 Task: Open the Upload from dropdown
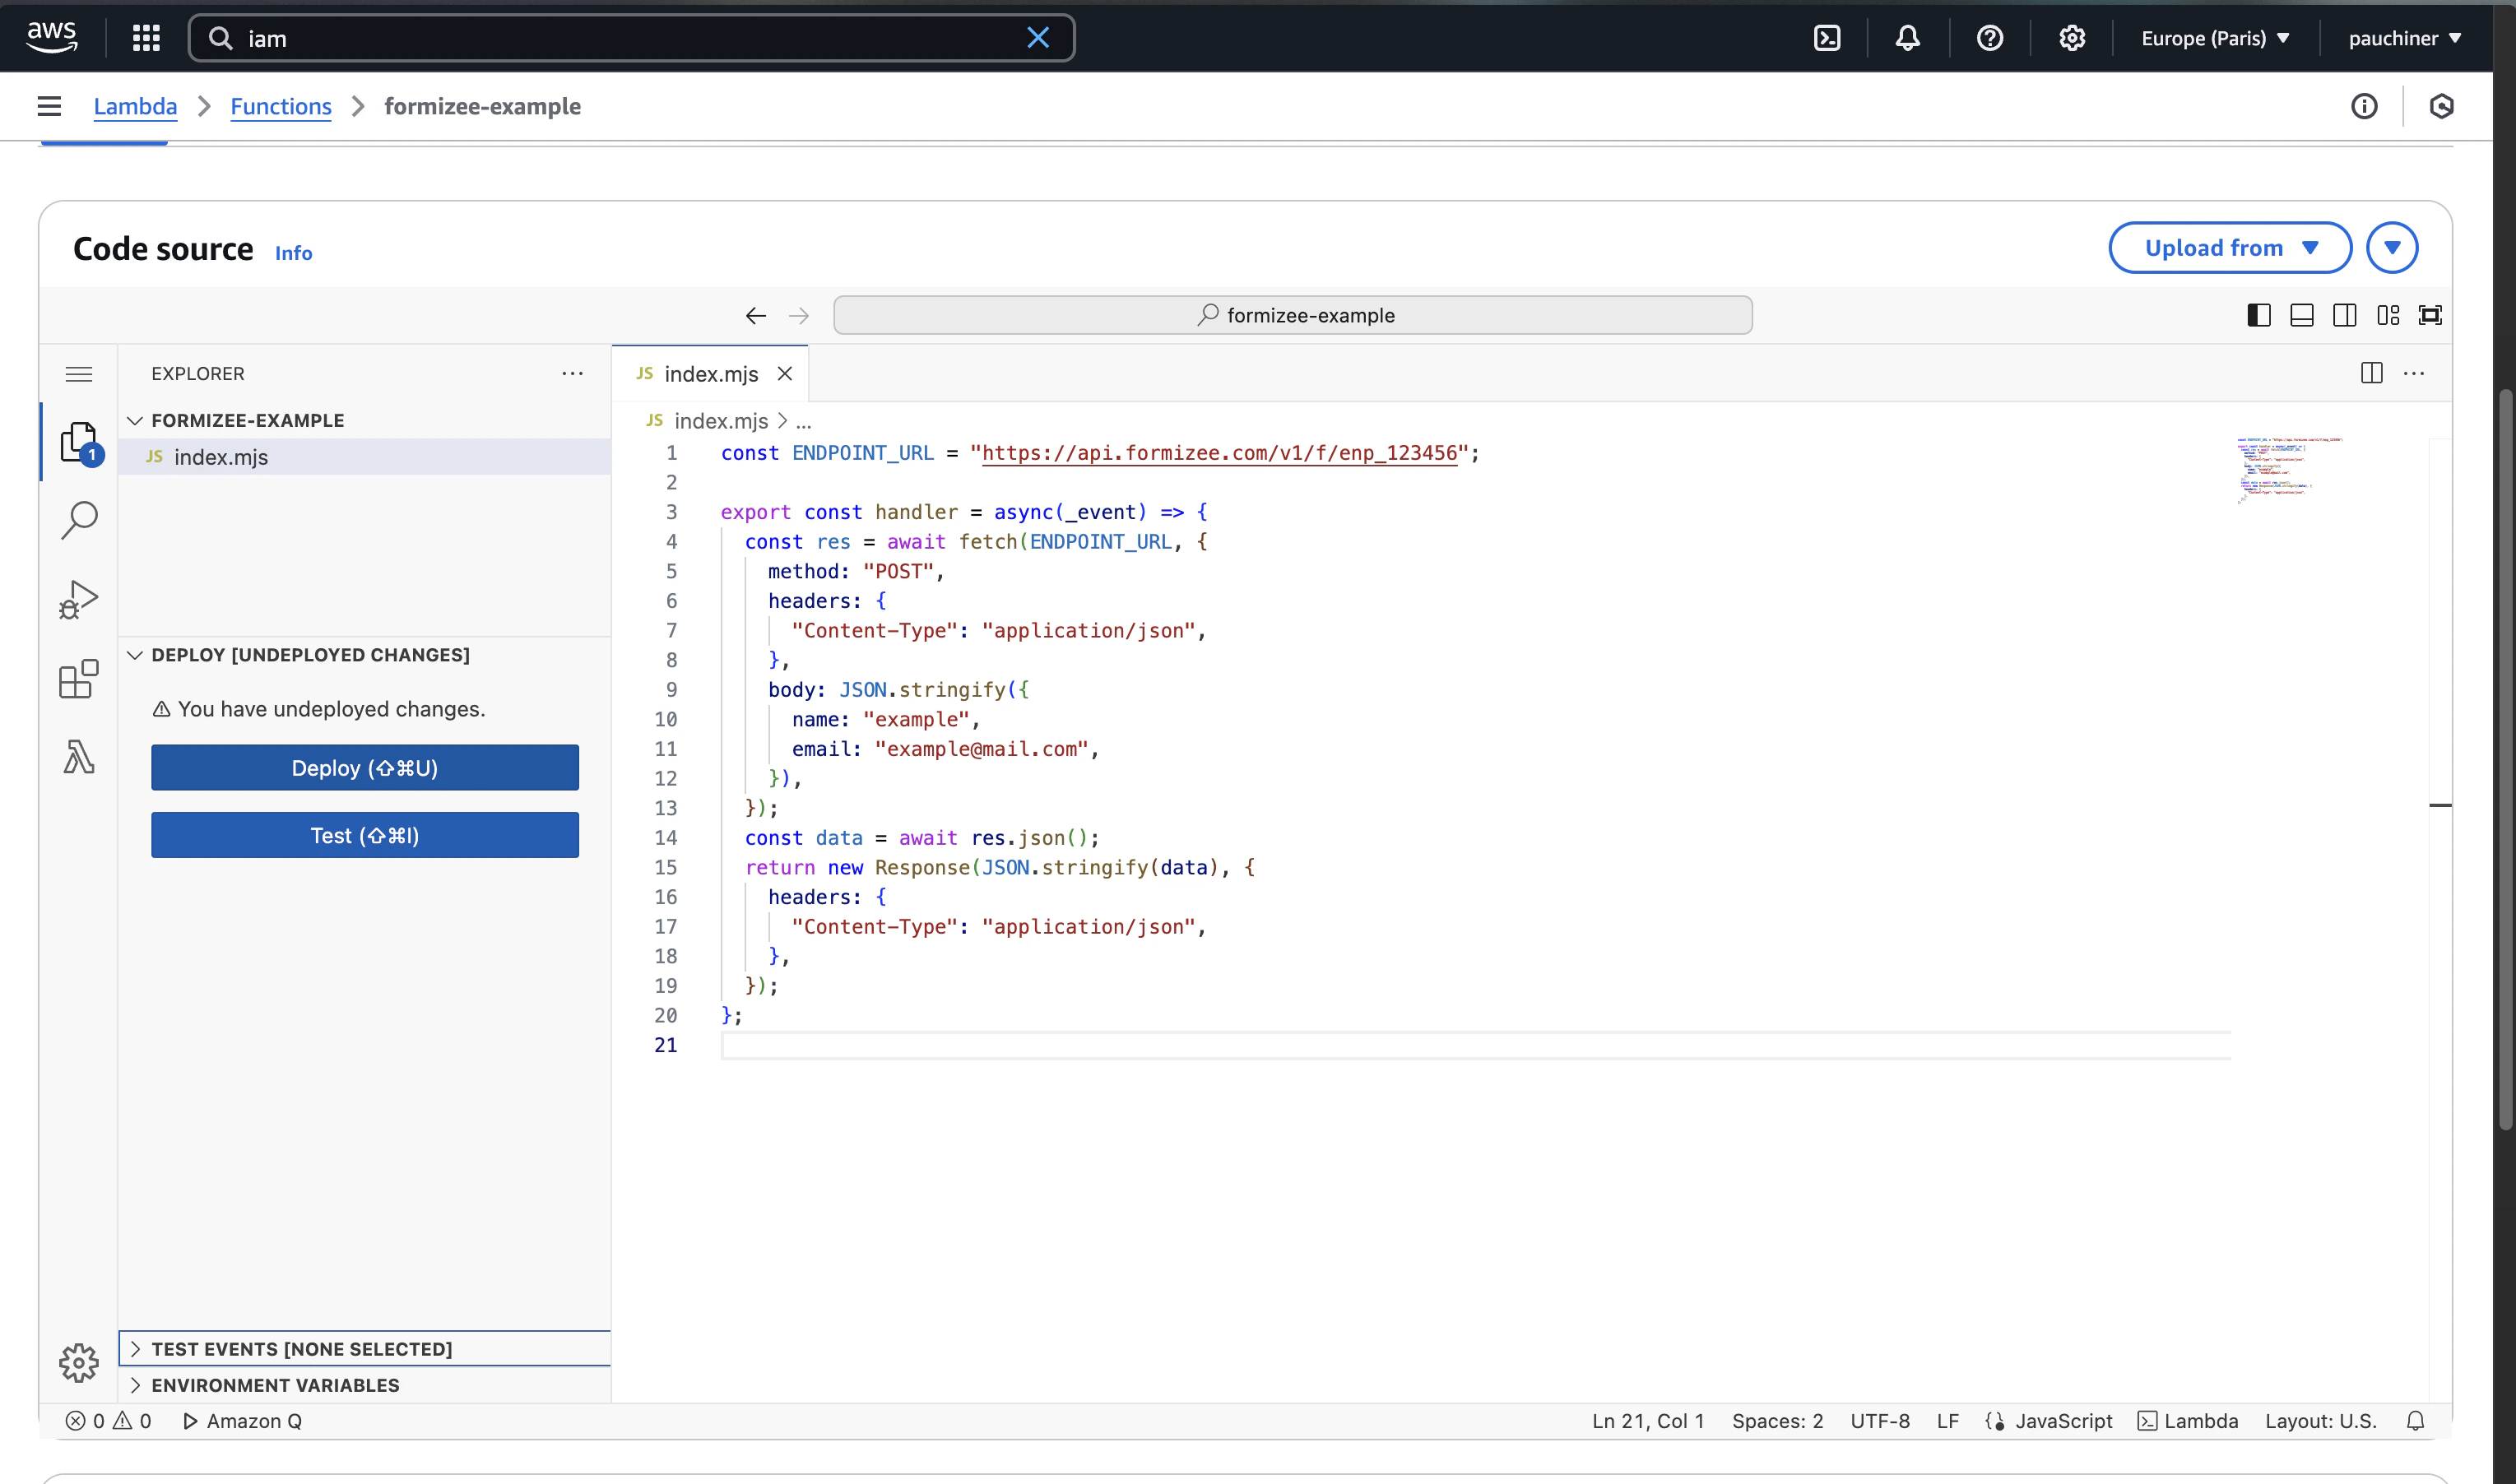click(x=2230, y=248)
